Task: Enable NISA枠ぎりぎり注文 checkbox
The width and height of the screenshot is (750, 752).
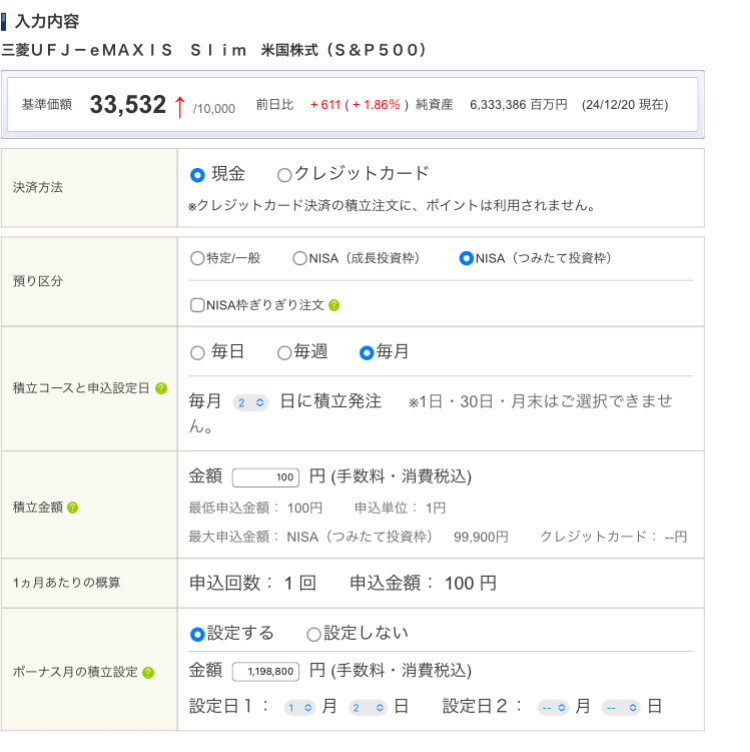Action: (197, 305)
